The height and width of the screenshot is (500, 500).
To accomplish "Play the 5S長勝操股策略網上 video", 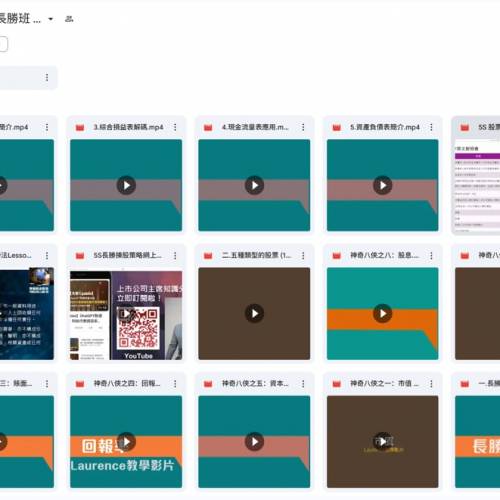I will pos(126,313).
